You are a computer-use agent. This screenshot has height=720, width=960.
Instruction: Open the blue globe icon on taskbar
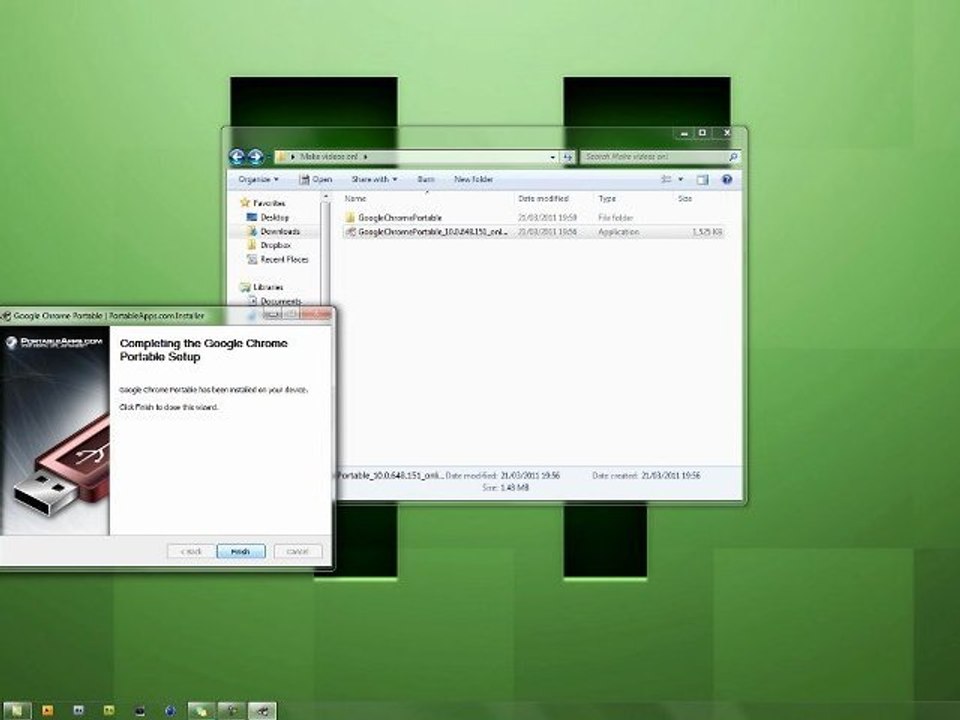click(170, 711)
